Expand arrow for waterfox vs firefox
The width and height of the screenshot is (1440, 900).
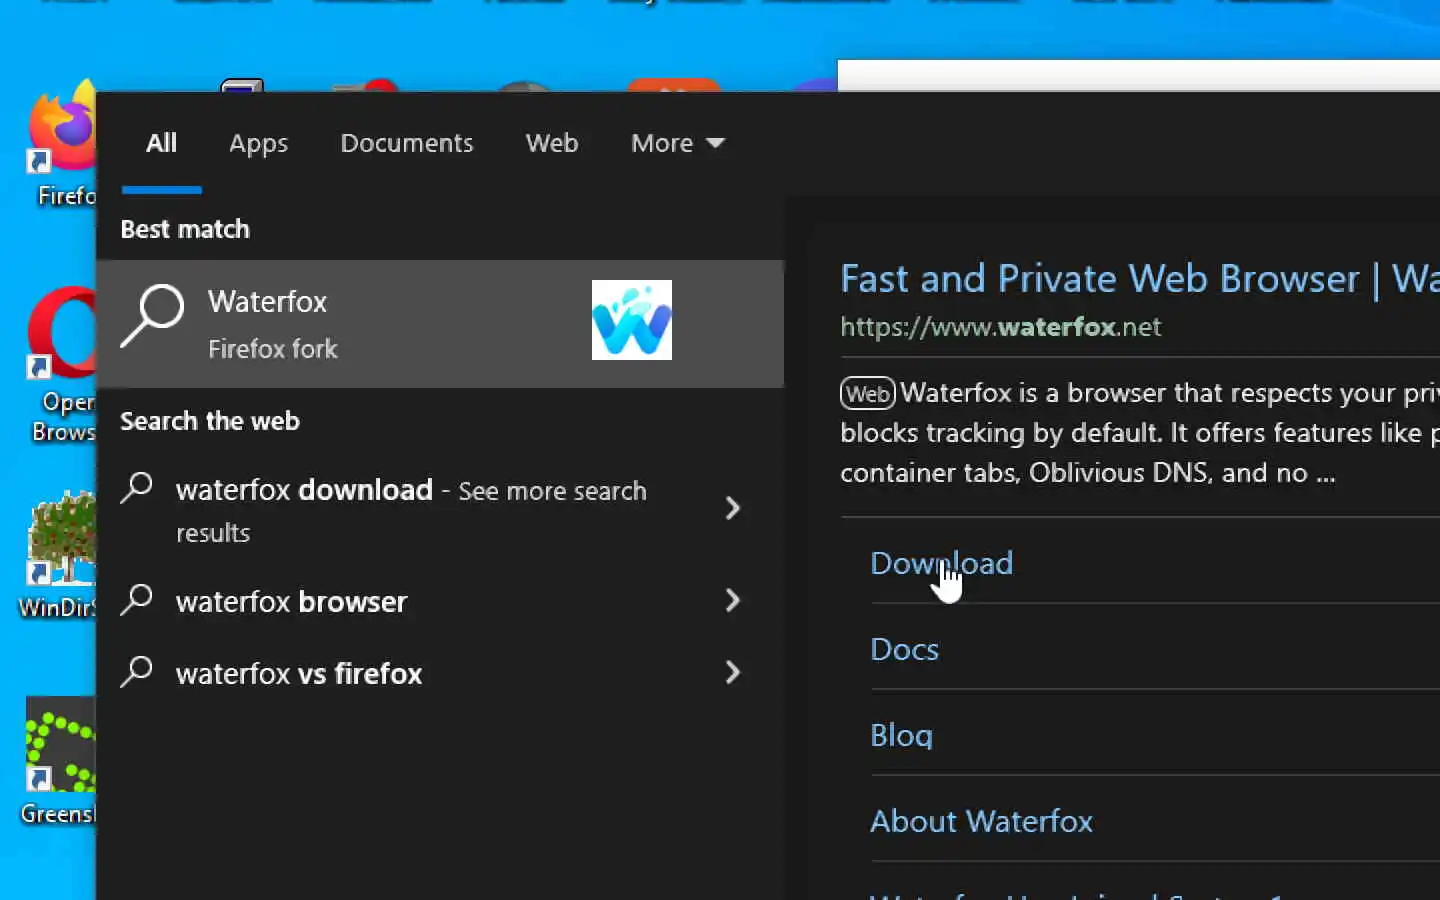pyautogui.click(x=732, y=672)
